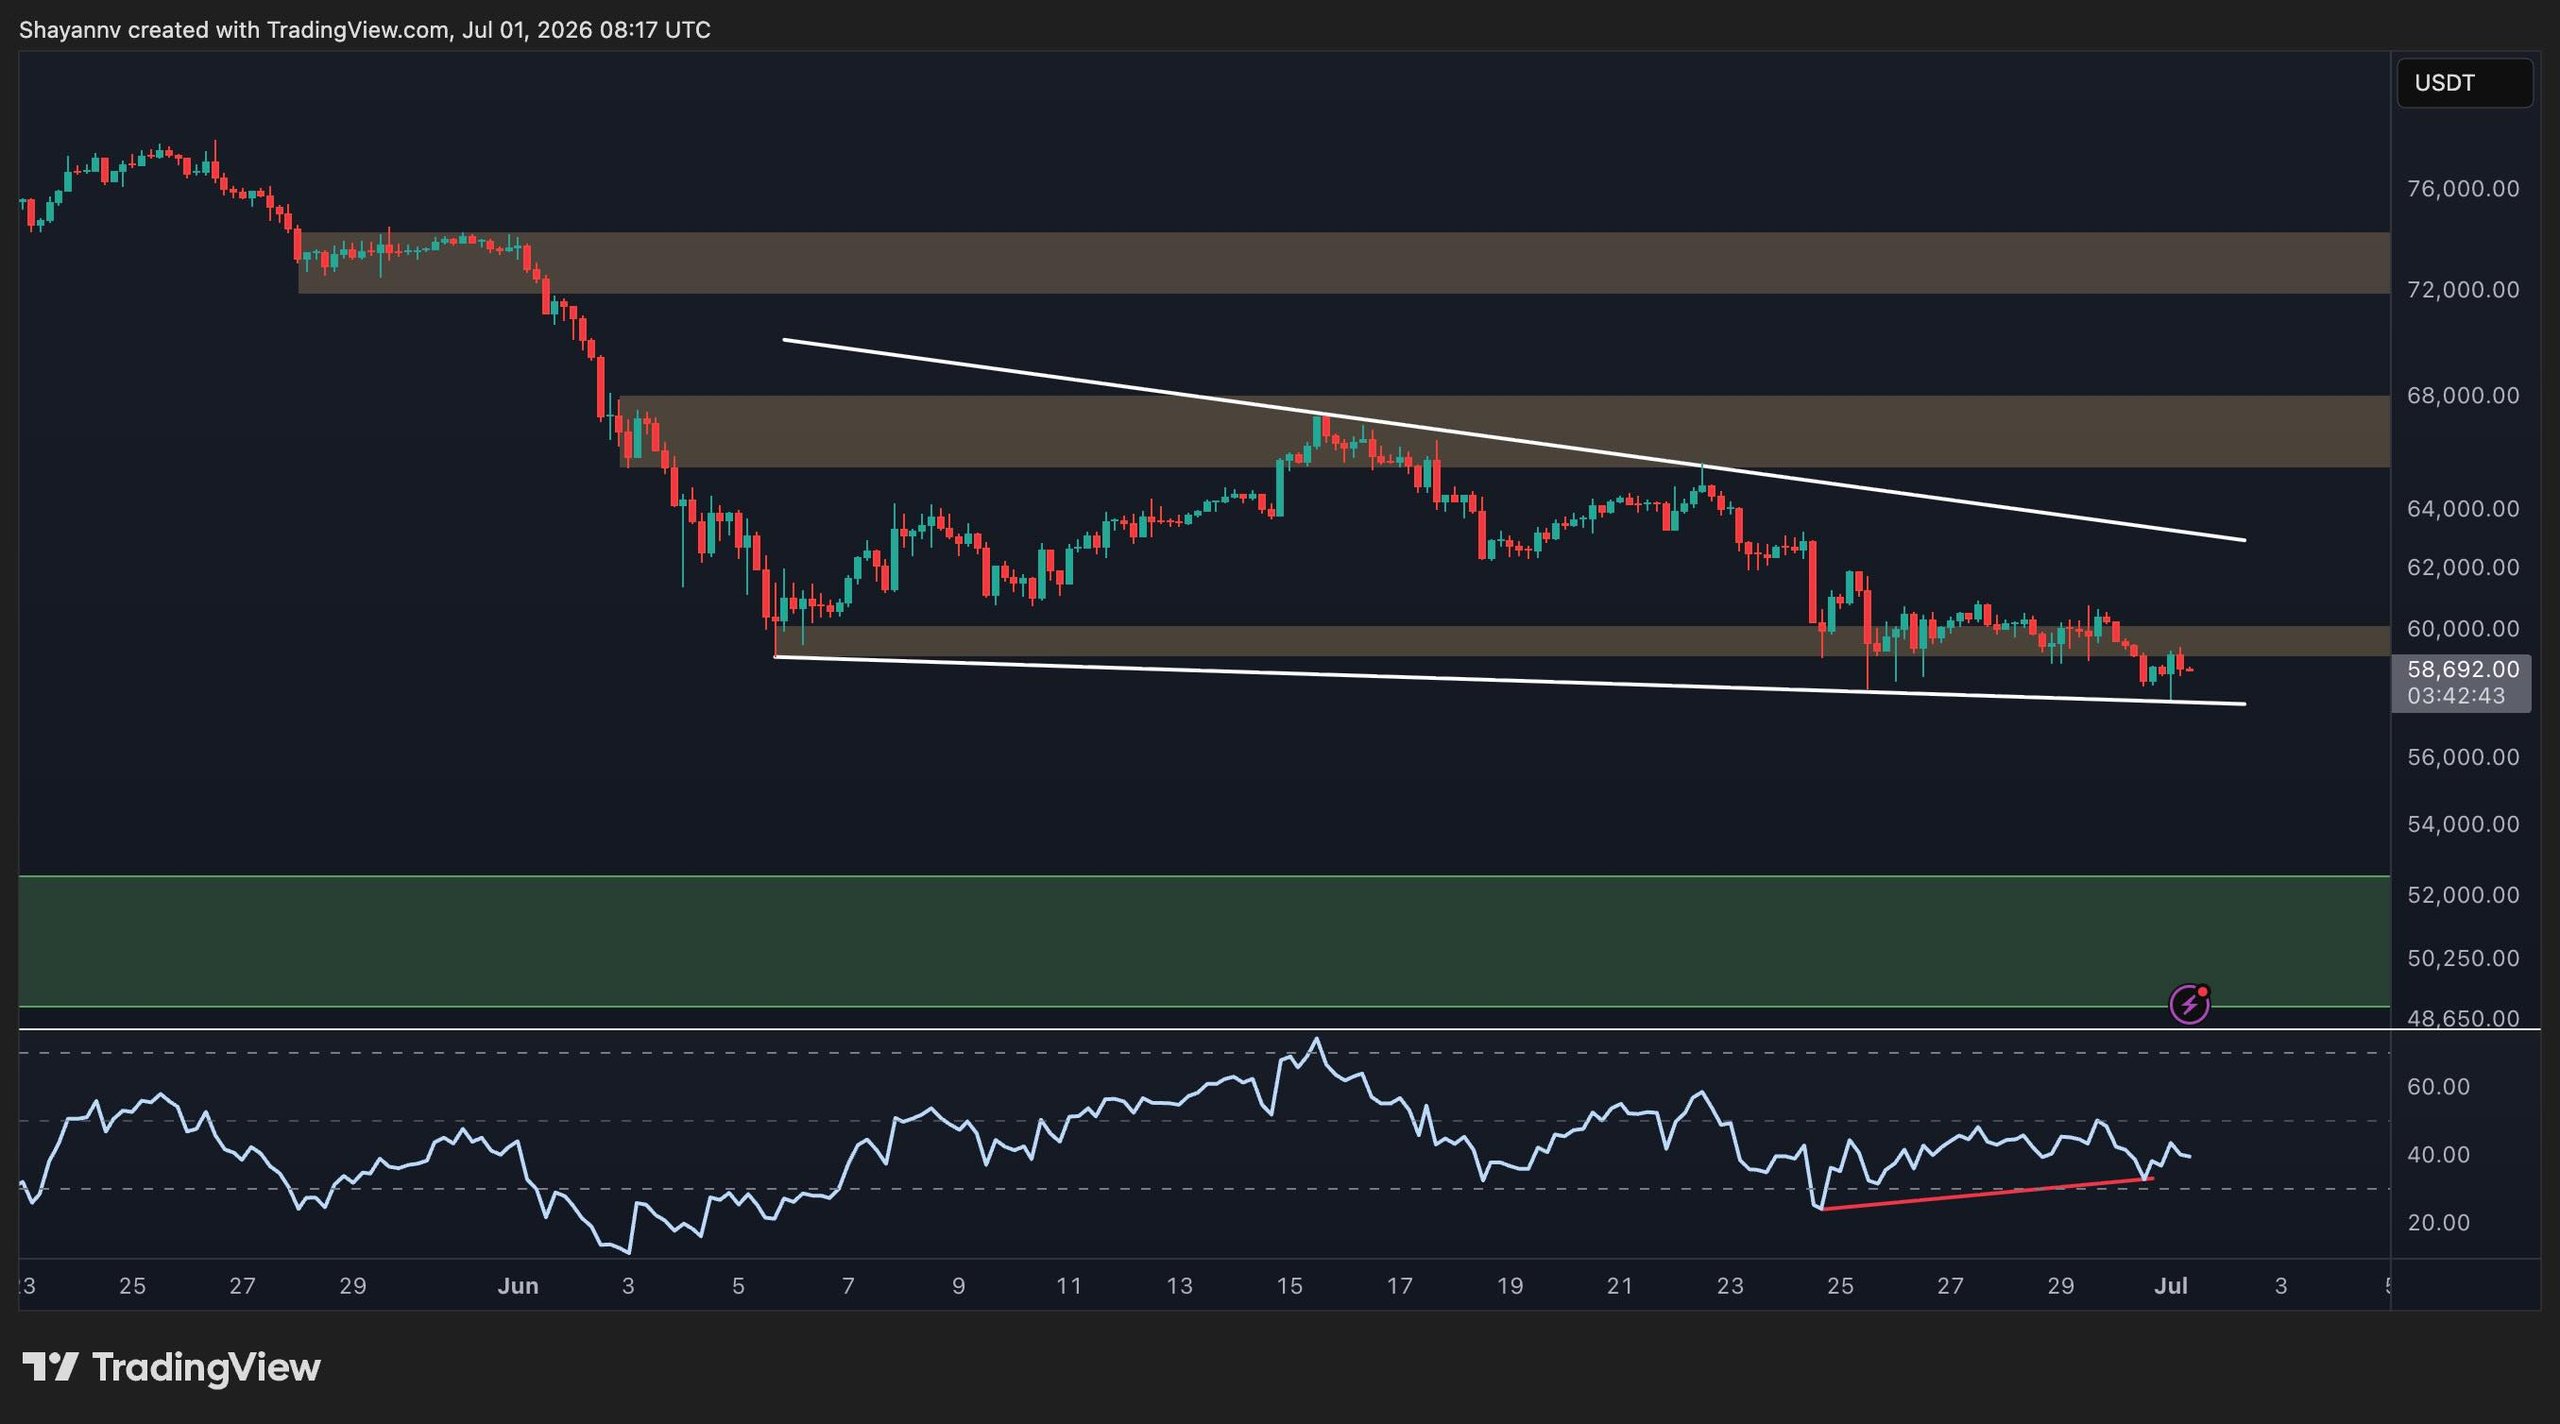This screenshot has width=2560, height=1424.
Task: Click the current price label 58,692.00
Action: 2462,669
